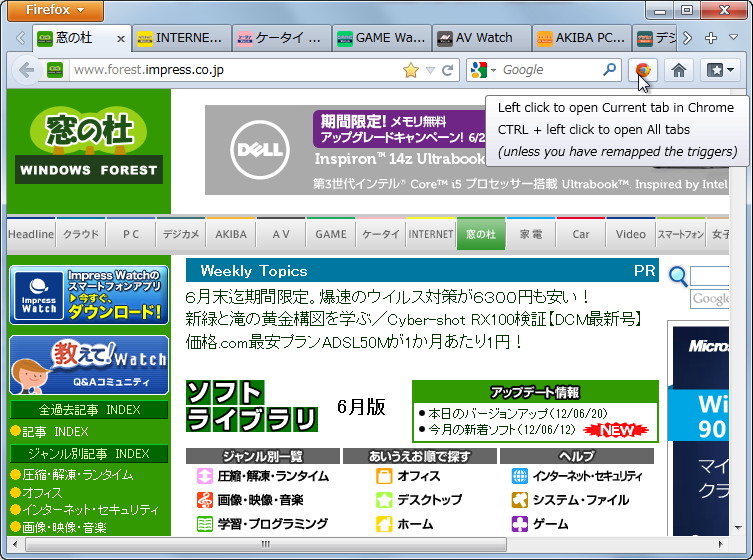Open the Dell Inspiron banner ad
The image size is (753, 560).
[466, 150]
